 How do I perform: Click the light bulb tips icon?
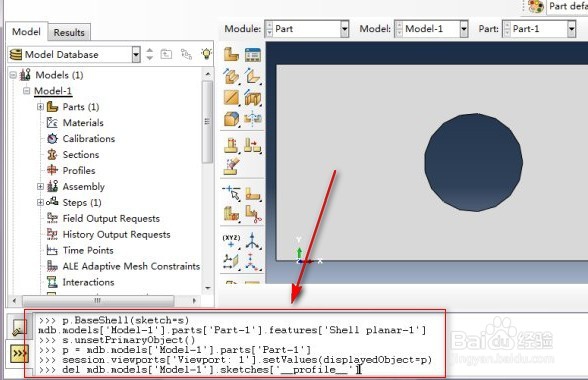click(207, 54)
